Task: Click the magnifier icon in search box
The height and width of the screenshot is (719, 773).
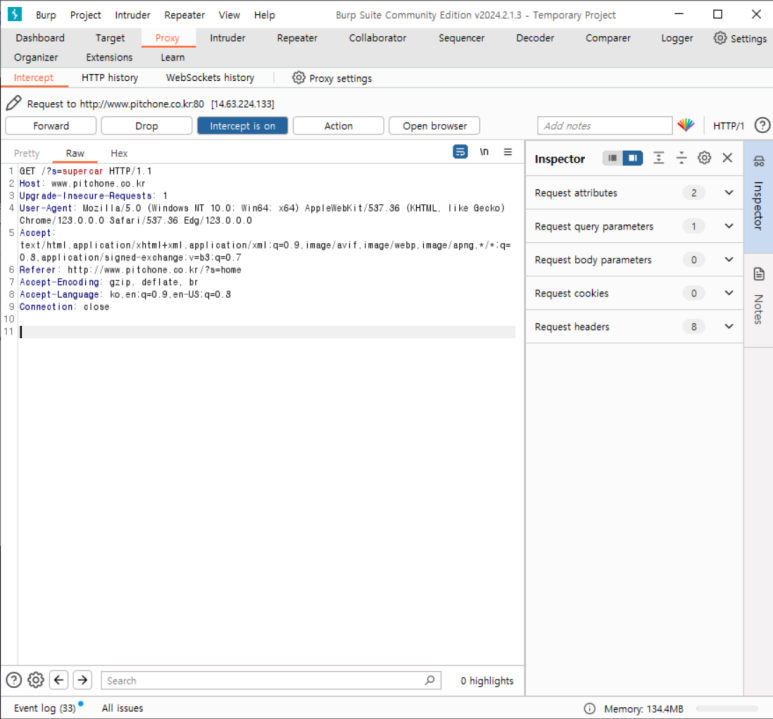Action: point(430,680)
